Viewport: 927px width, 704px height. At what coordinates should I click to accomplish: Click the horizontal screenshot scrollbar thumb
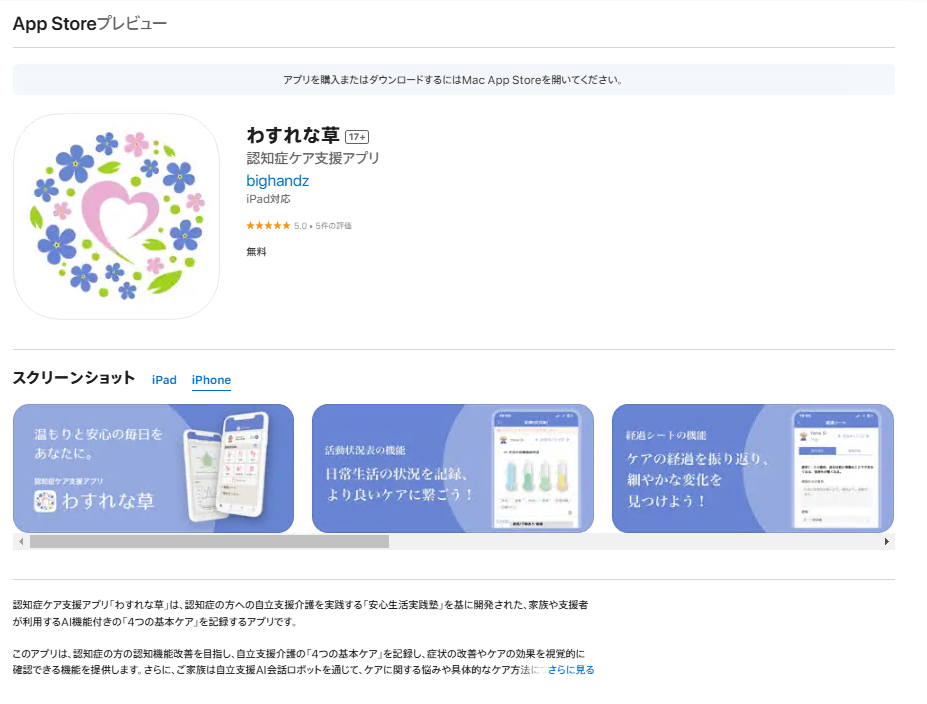[209, 541]
